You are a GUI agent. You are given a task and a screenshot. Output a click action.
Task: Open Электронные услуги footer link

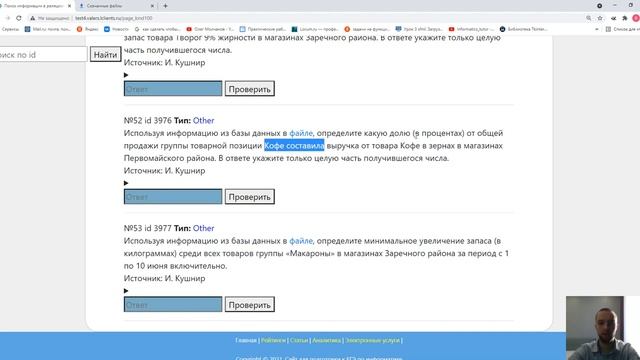tap(372, 340)
